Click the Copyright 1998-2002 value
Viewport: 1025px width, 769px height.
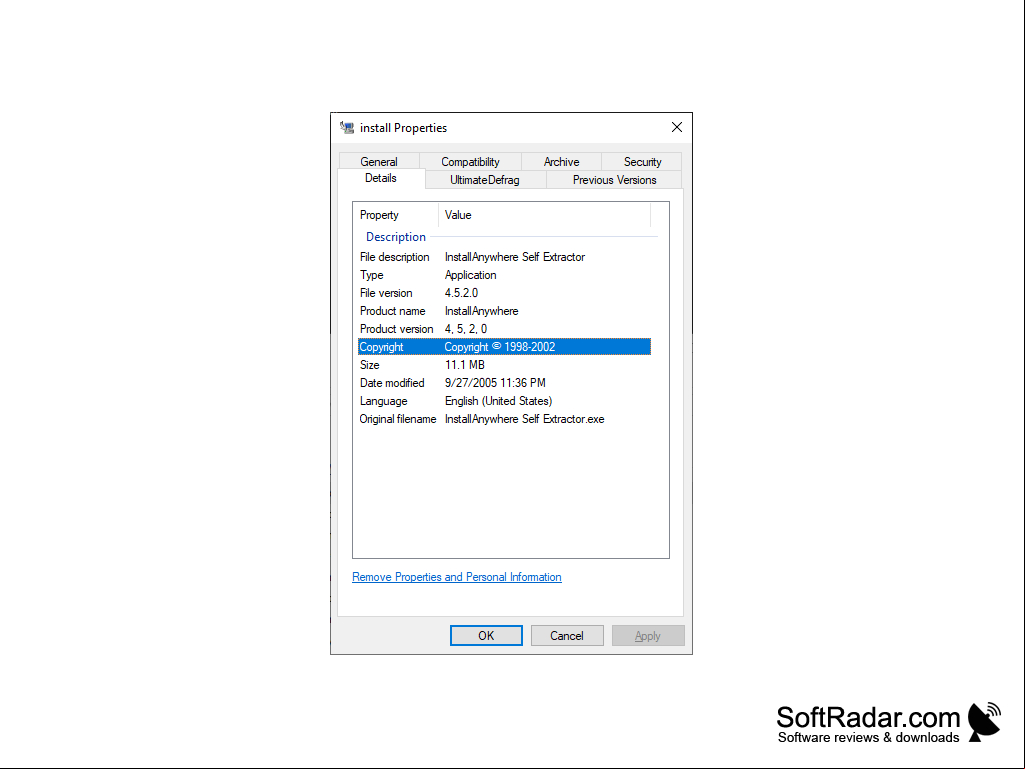(x=500, y=347)
